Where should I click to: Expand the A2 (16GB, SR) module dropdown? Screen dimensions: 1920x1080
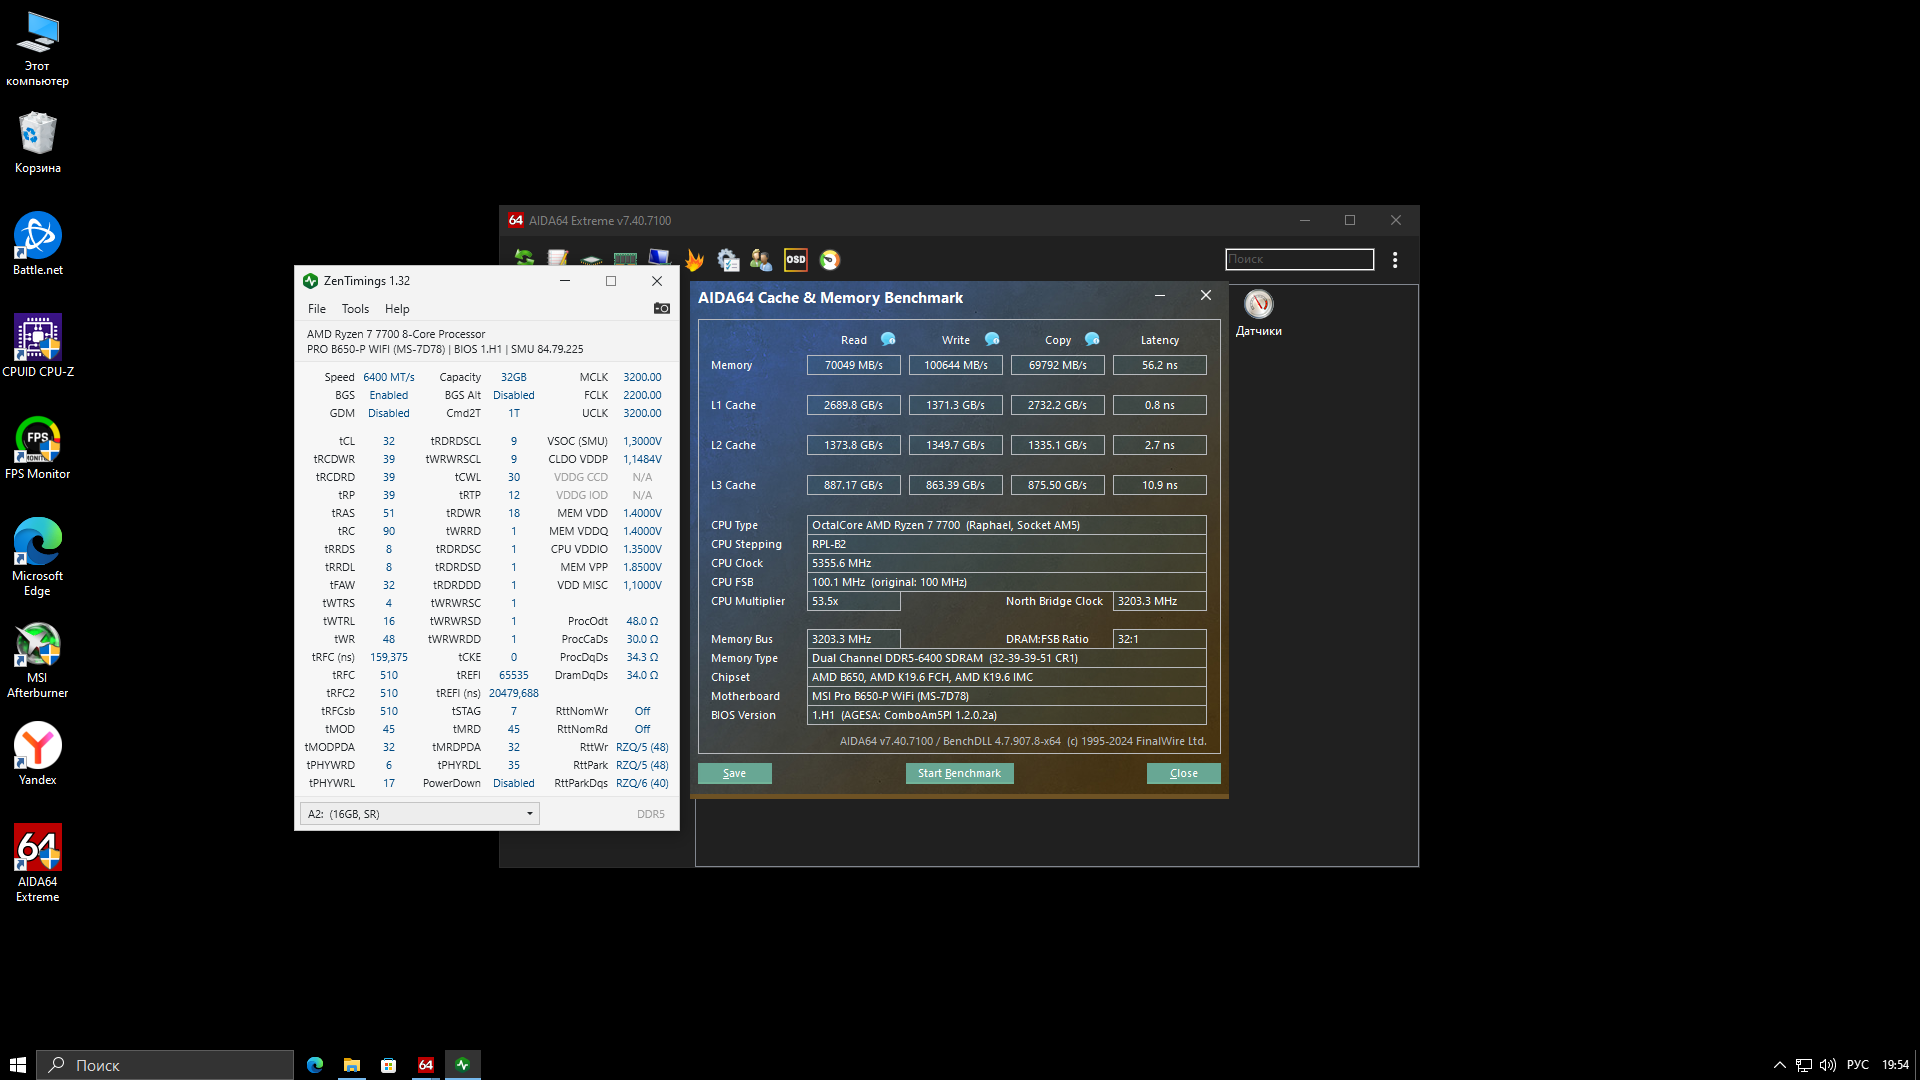pyautogui.click(x=420, y=814)
